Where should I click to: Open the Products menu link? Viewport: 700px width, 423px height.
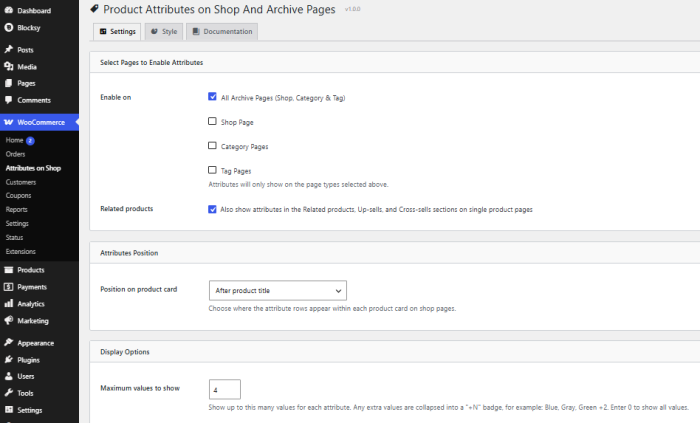pyautogui.click(x=31, y=270)
